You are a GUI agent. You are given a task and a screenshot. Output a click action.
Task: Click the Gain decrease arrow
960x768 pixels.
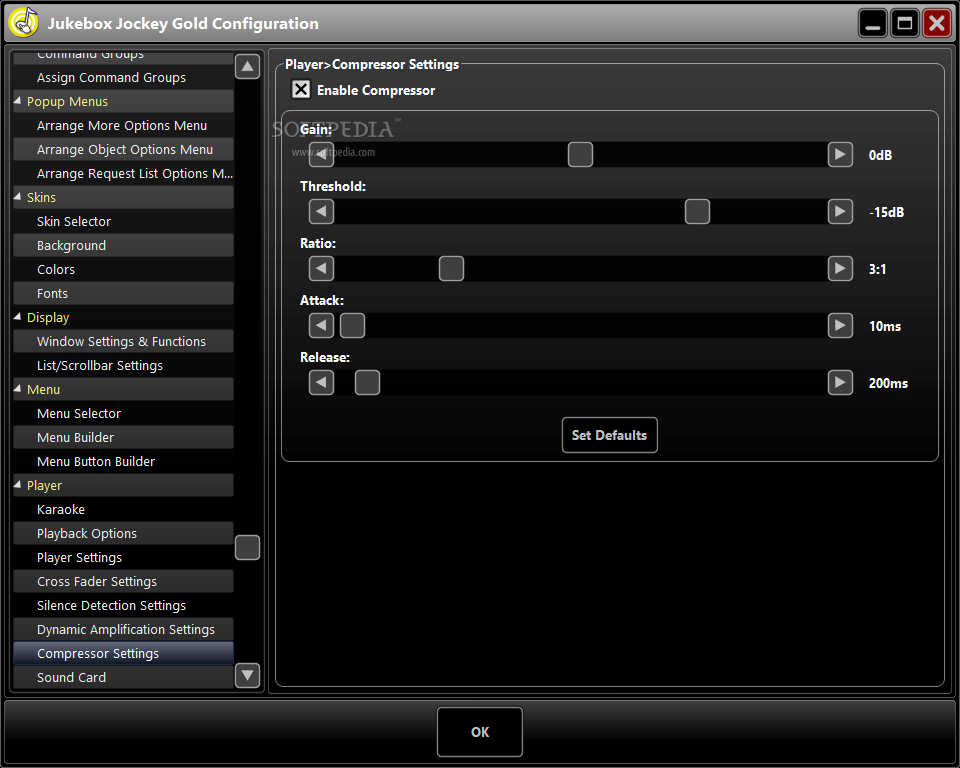(321, 154)
